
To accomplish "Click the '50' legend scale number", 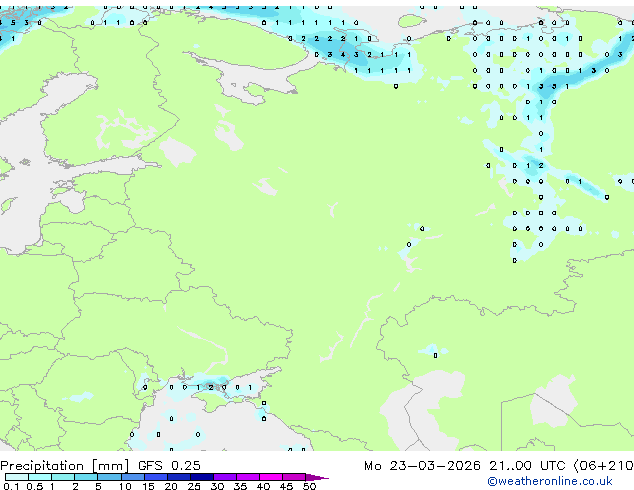I will click(309, 486).
